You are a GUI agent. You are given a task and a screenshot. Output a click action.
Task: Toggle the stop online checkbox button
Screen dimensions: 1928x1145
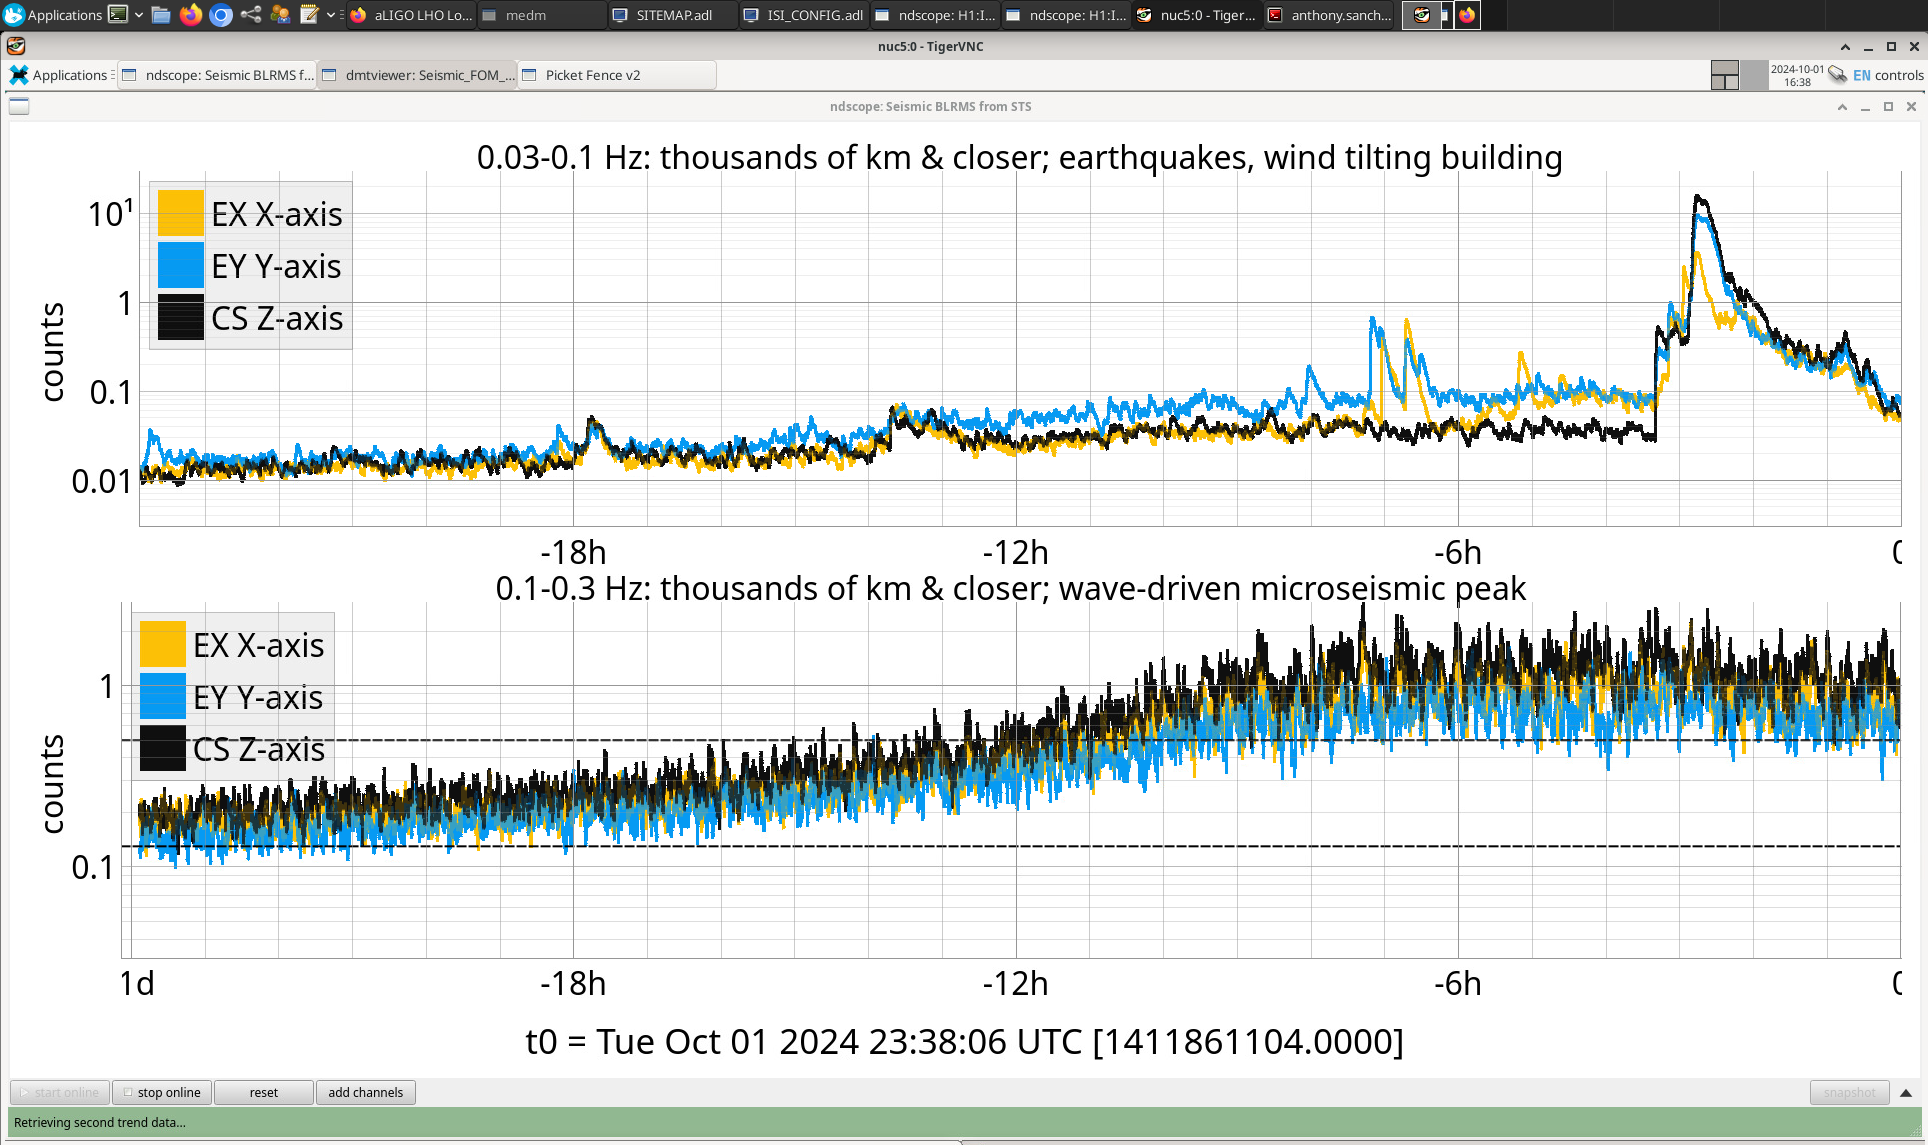tap(162, 1092)
